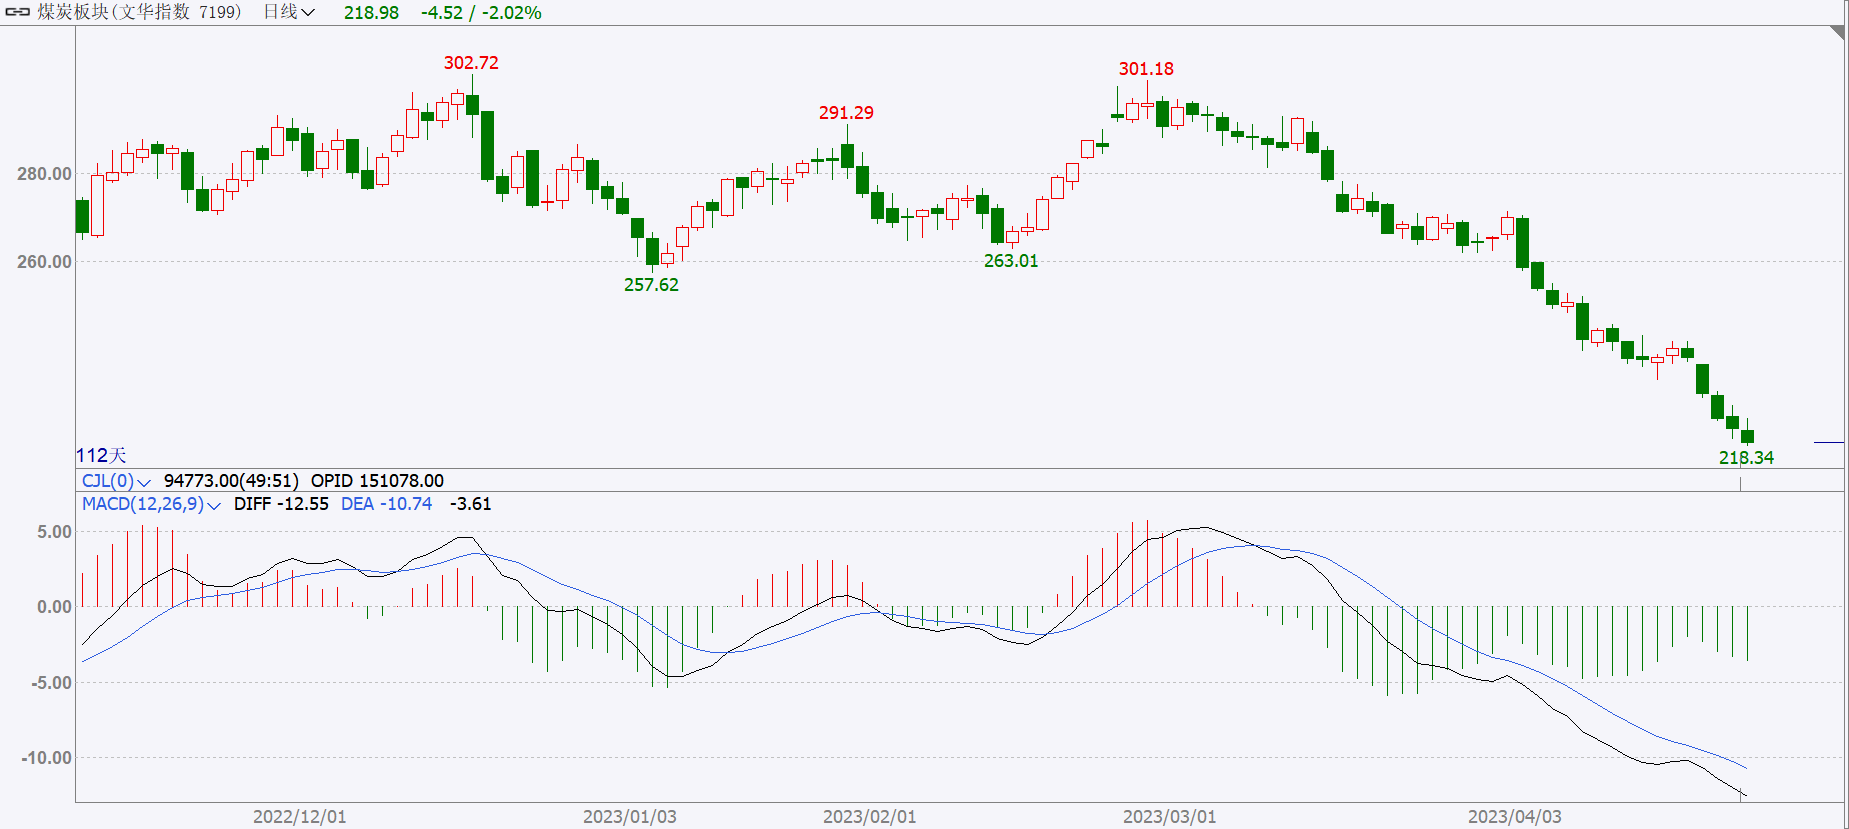Click the 0.00 MACD axis label
Viewport: 1849px width, 829px height.
54,607
